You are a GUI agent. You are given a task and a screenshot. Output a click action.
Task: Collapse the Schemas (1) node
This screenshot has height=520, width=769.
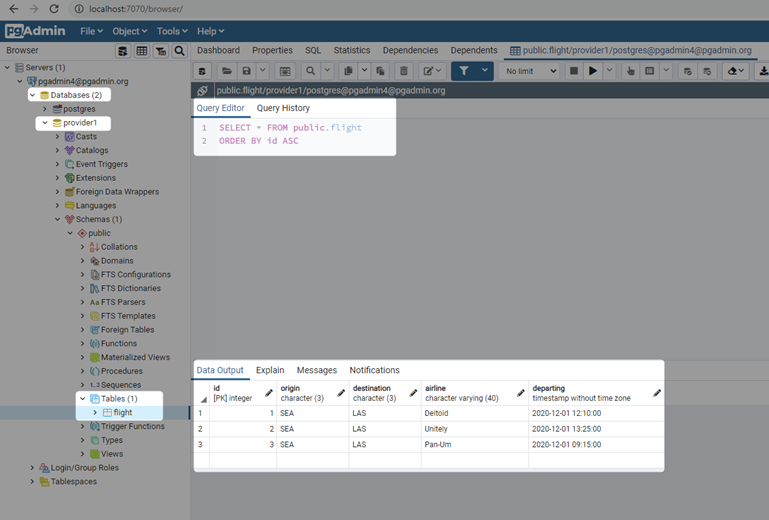pos(57,219)
